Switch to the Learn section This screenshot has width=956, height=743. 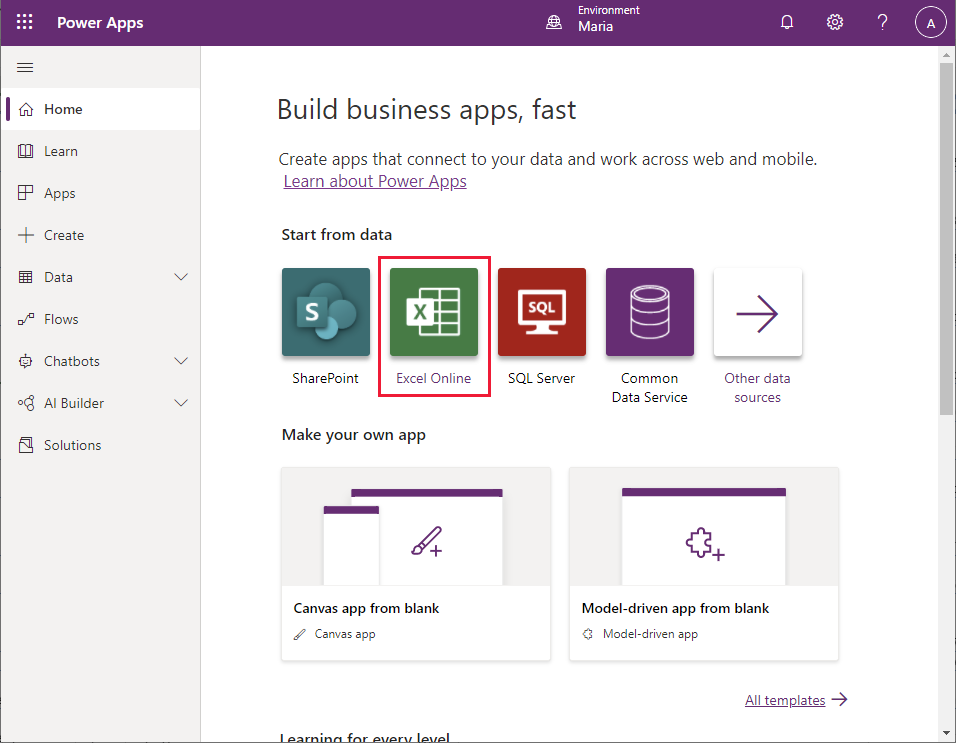60,151
